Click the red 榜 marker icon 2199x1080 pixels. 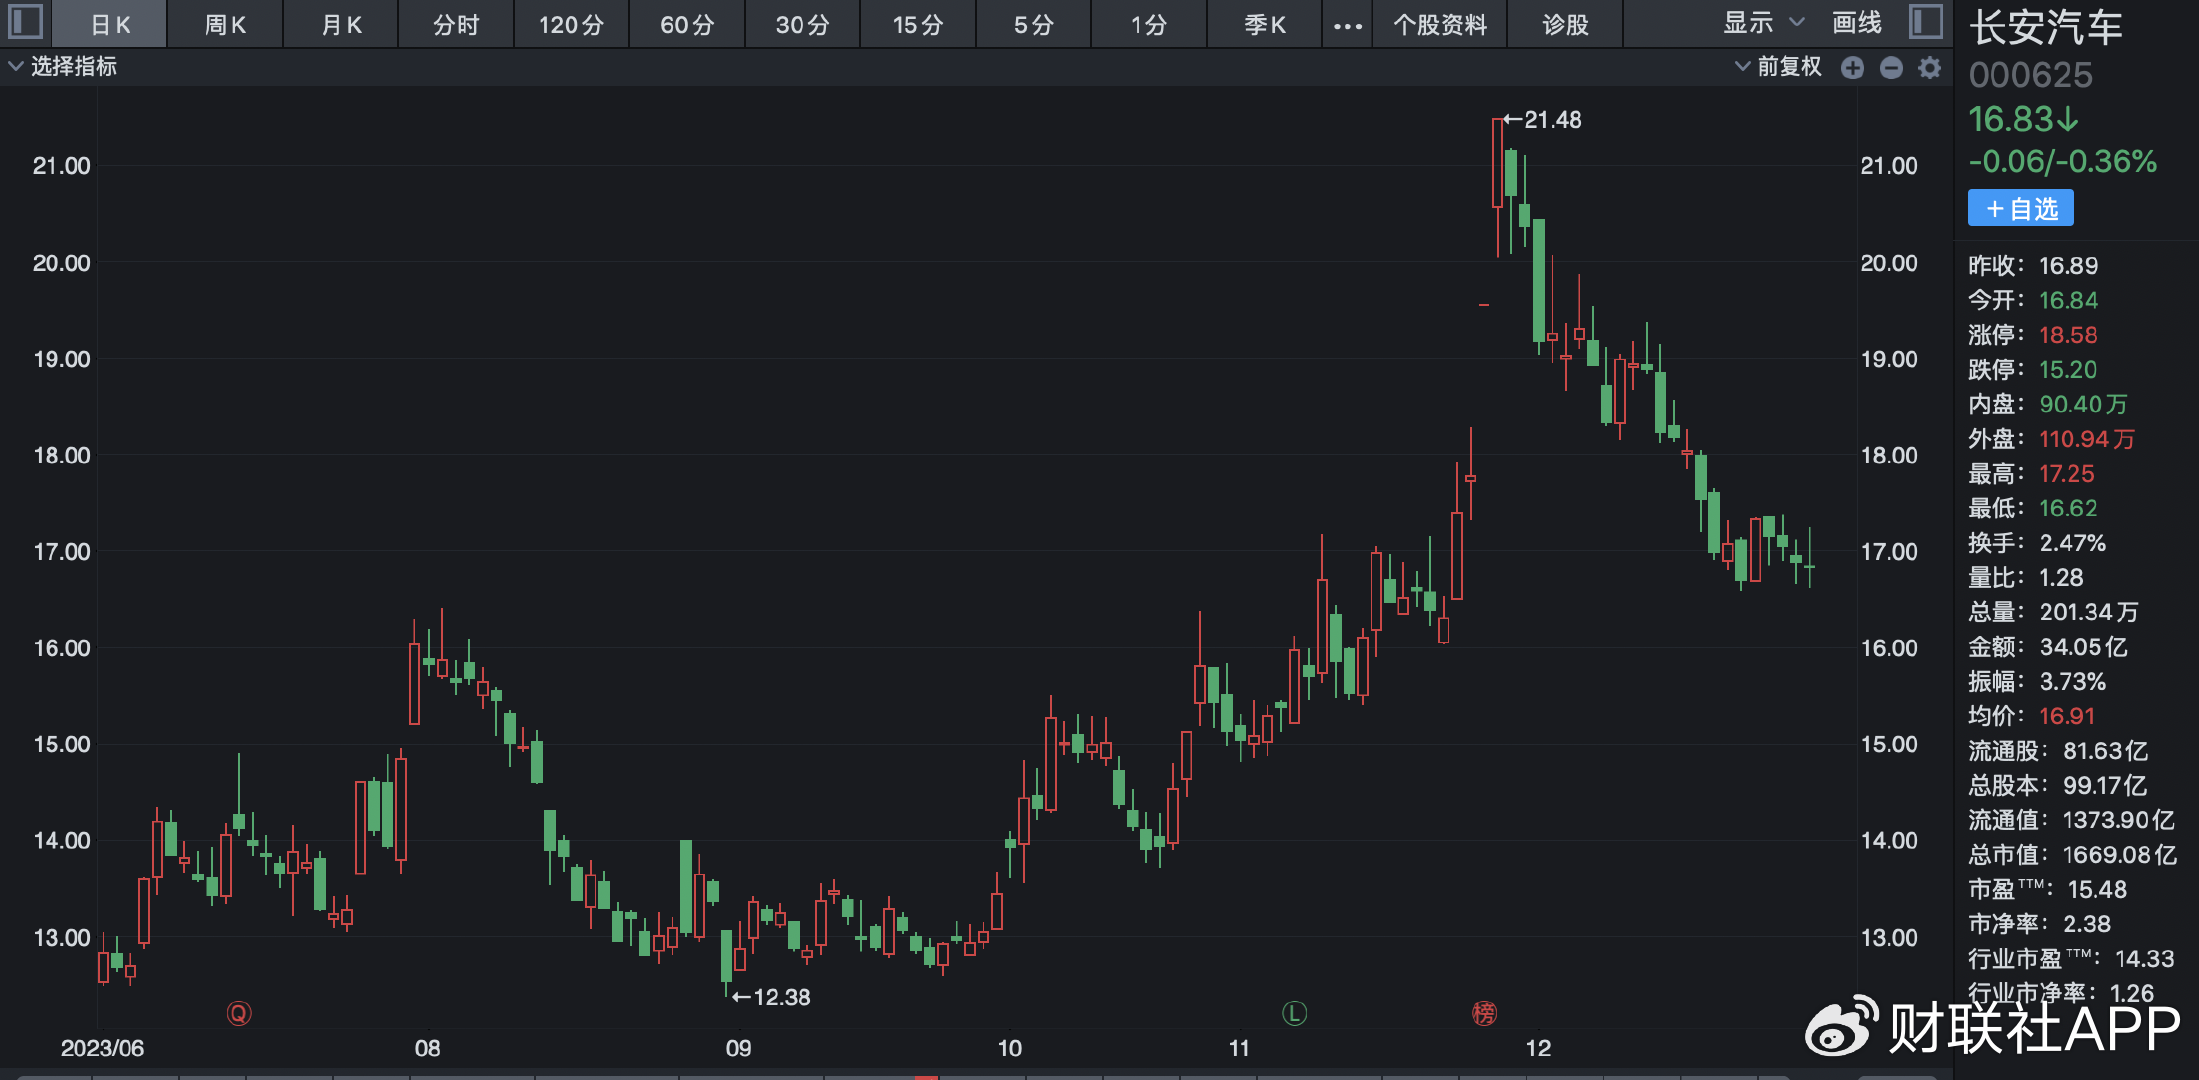point(1484,1014)
